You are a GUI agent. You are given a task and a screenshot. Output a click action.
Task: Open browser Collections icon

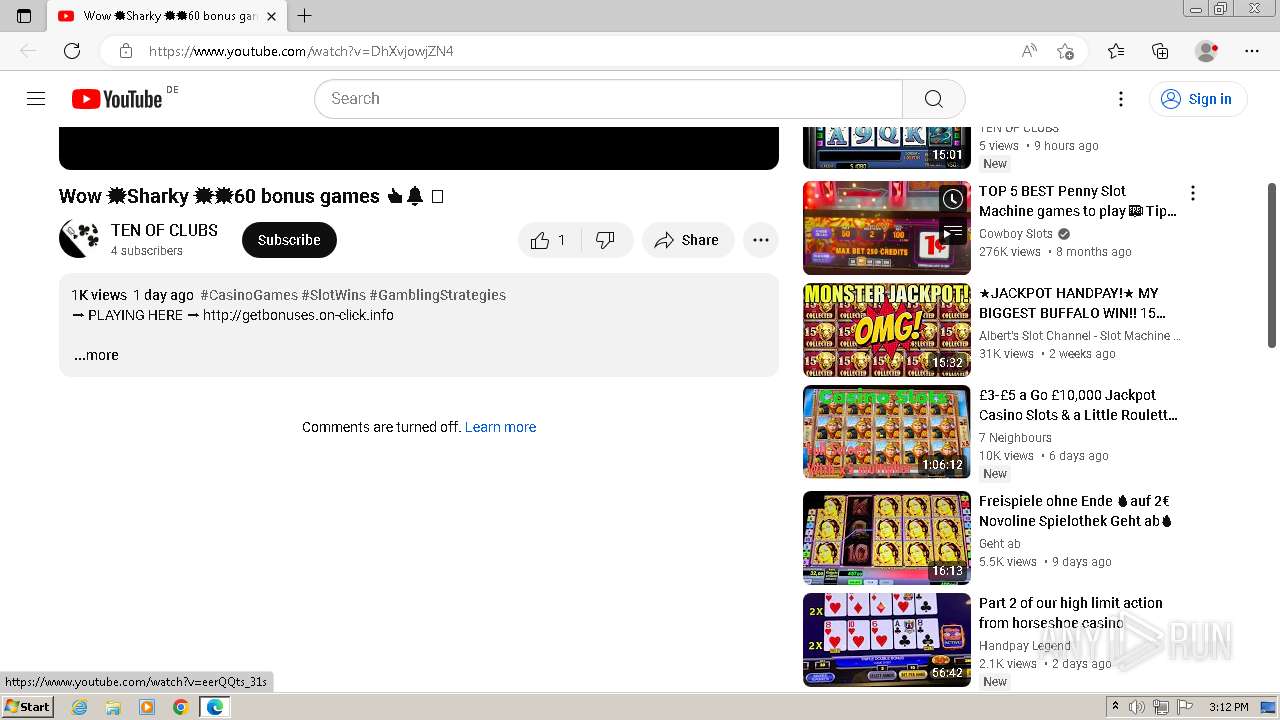(x=1160, y=51)
